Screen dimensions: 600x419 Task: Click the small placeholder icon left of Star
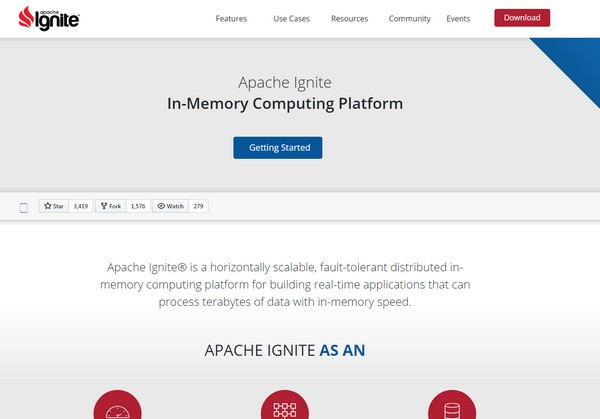[x=24, y=208]
